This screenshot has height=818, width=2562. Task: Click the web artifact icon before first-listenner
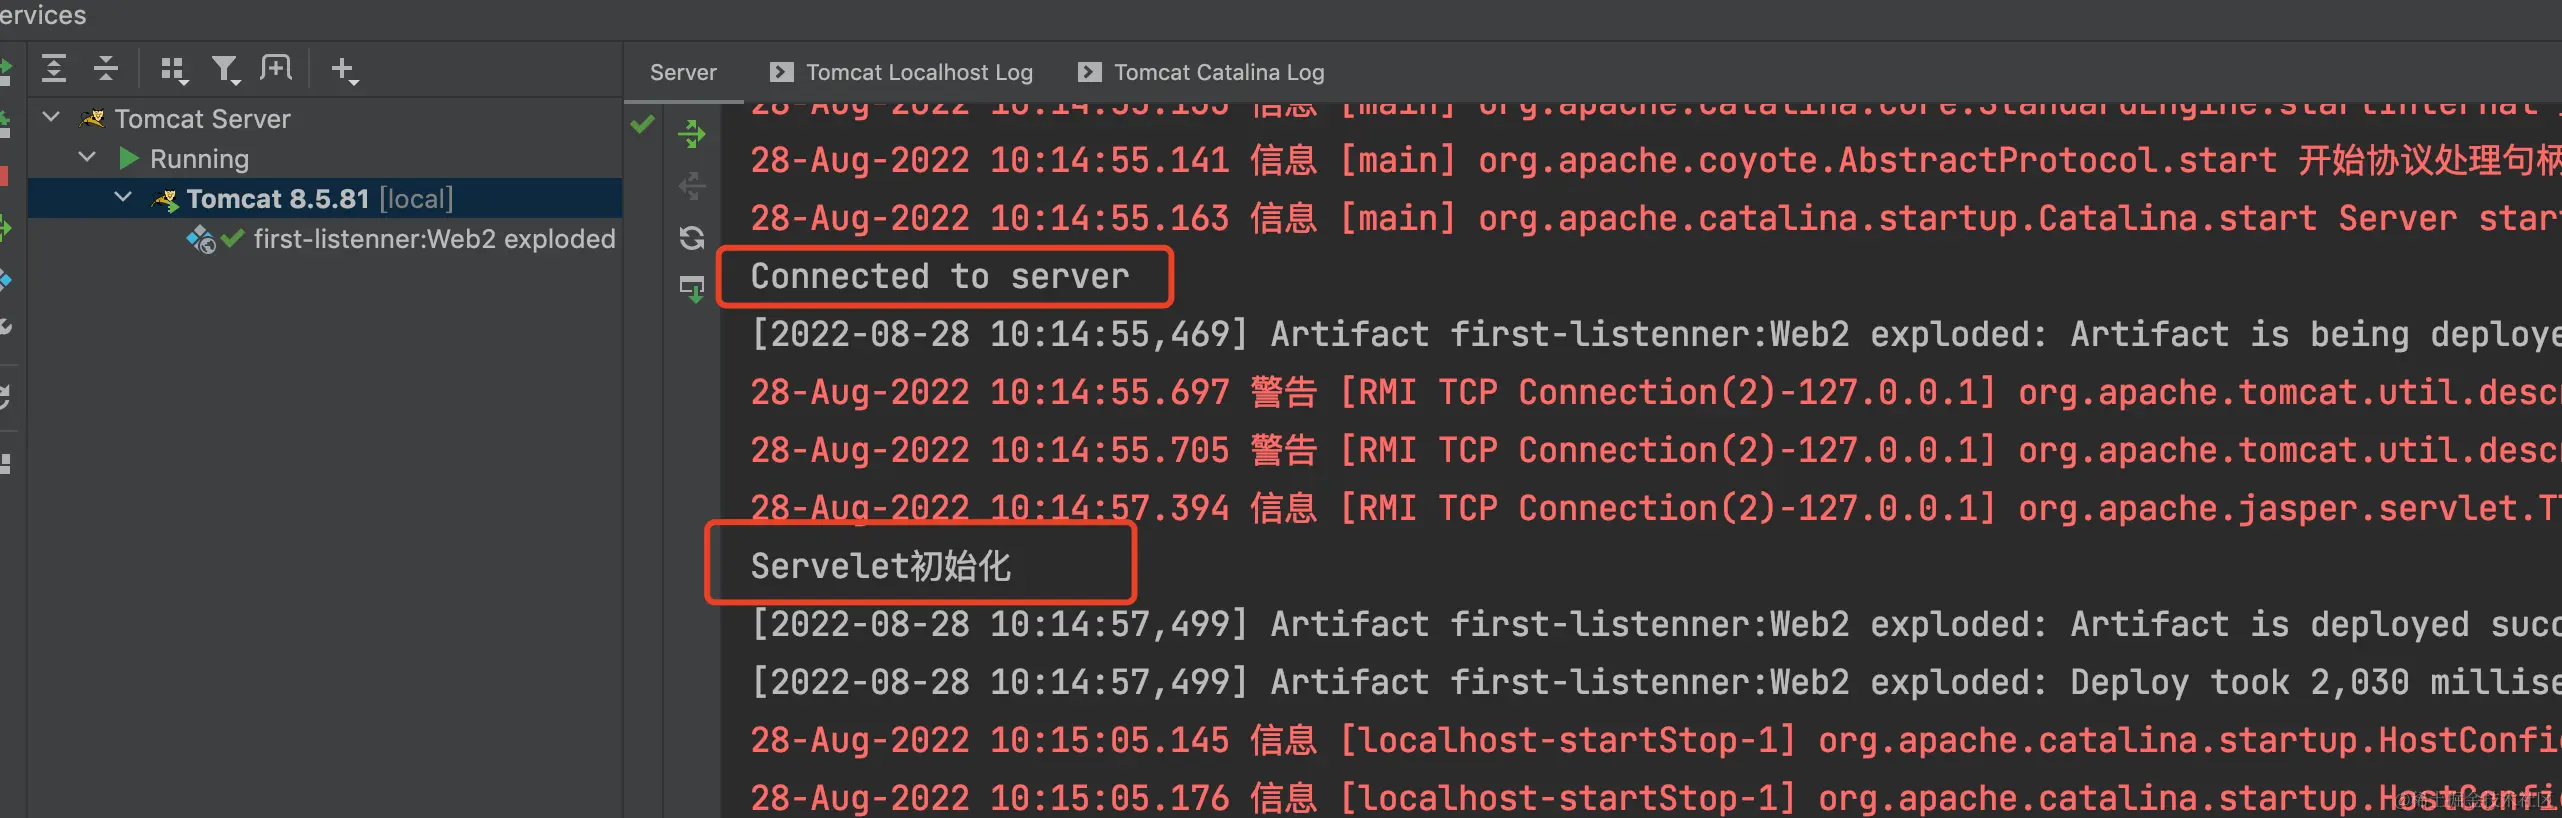tap(200, 239)
